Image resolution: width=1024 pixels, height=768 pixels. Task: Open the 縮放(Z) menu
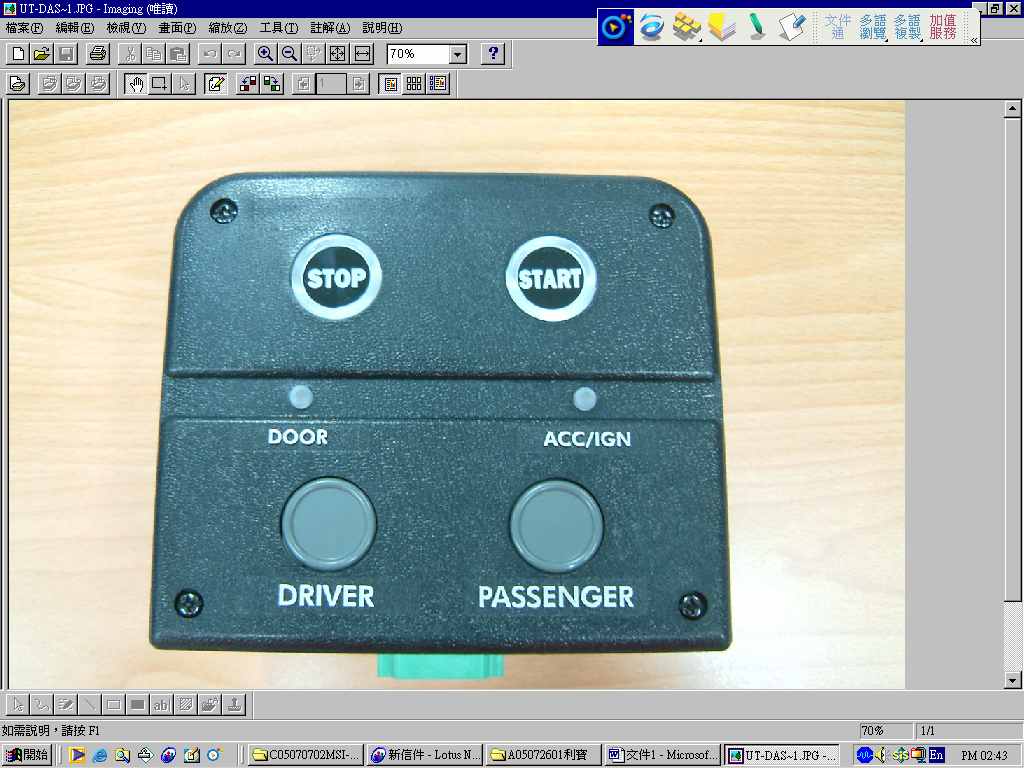tap(227, 28)
